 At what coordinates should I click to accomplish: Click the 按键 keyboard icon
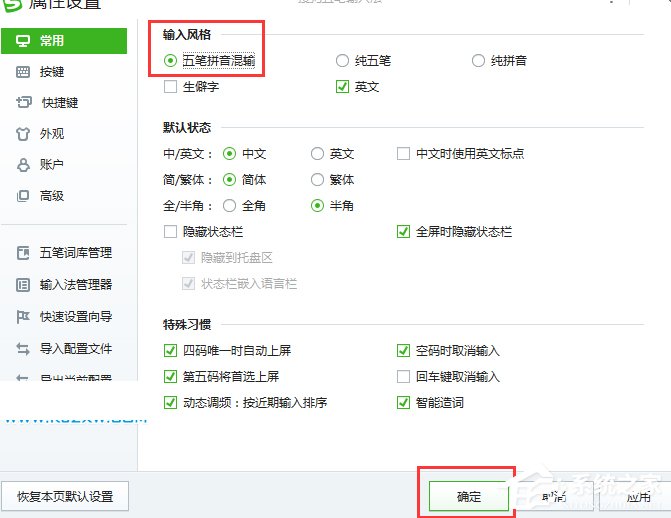pyautogui.click(x=23, y=72)
